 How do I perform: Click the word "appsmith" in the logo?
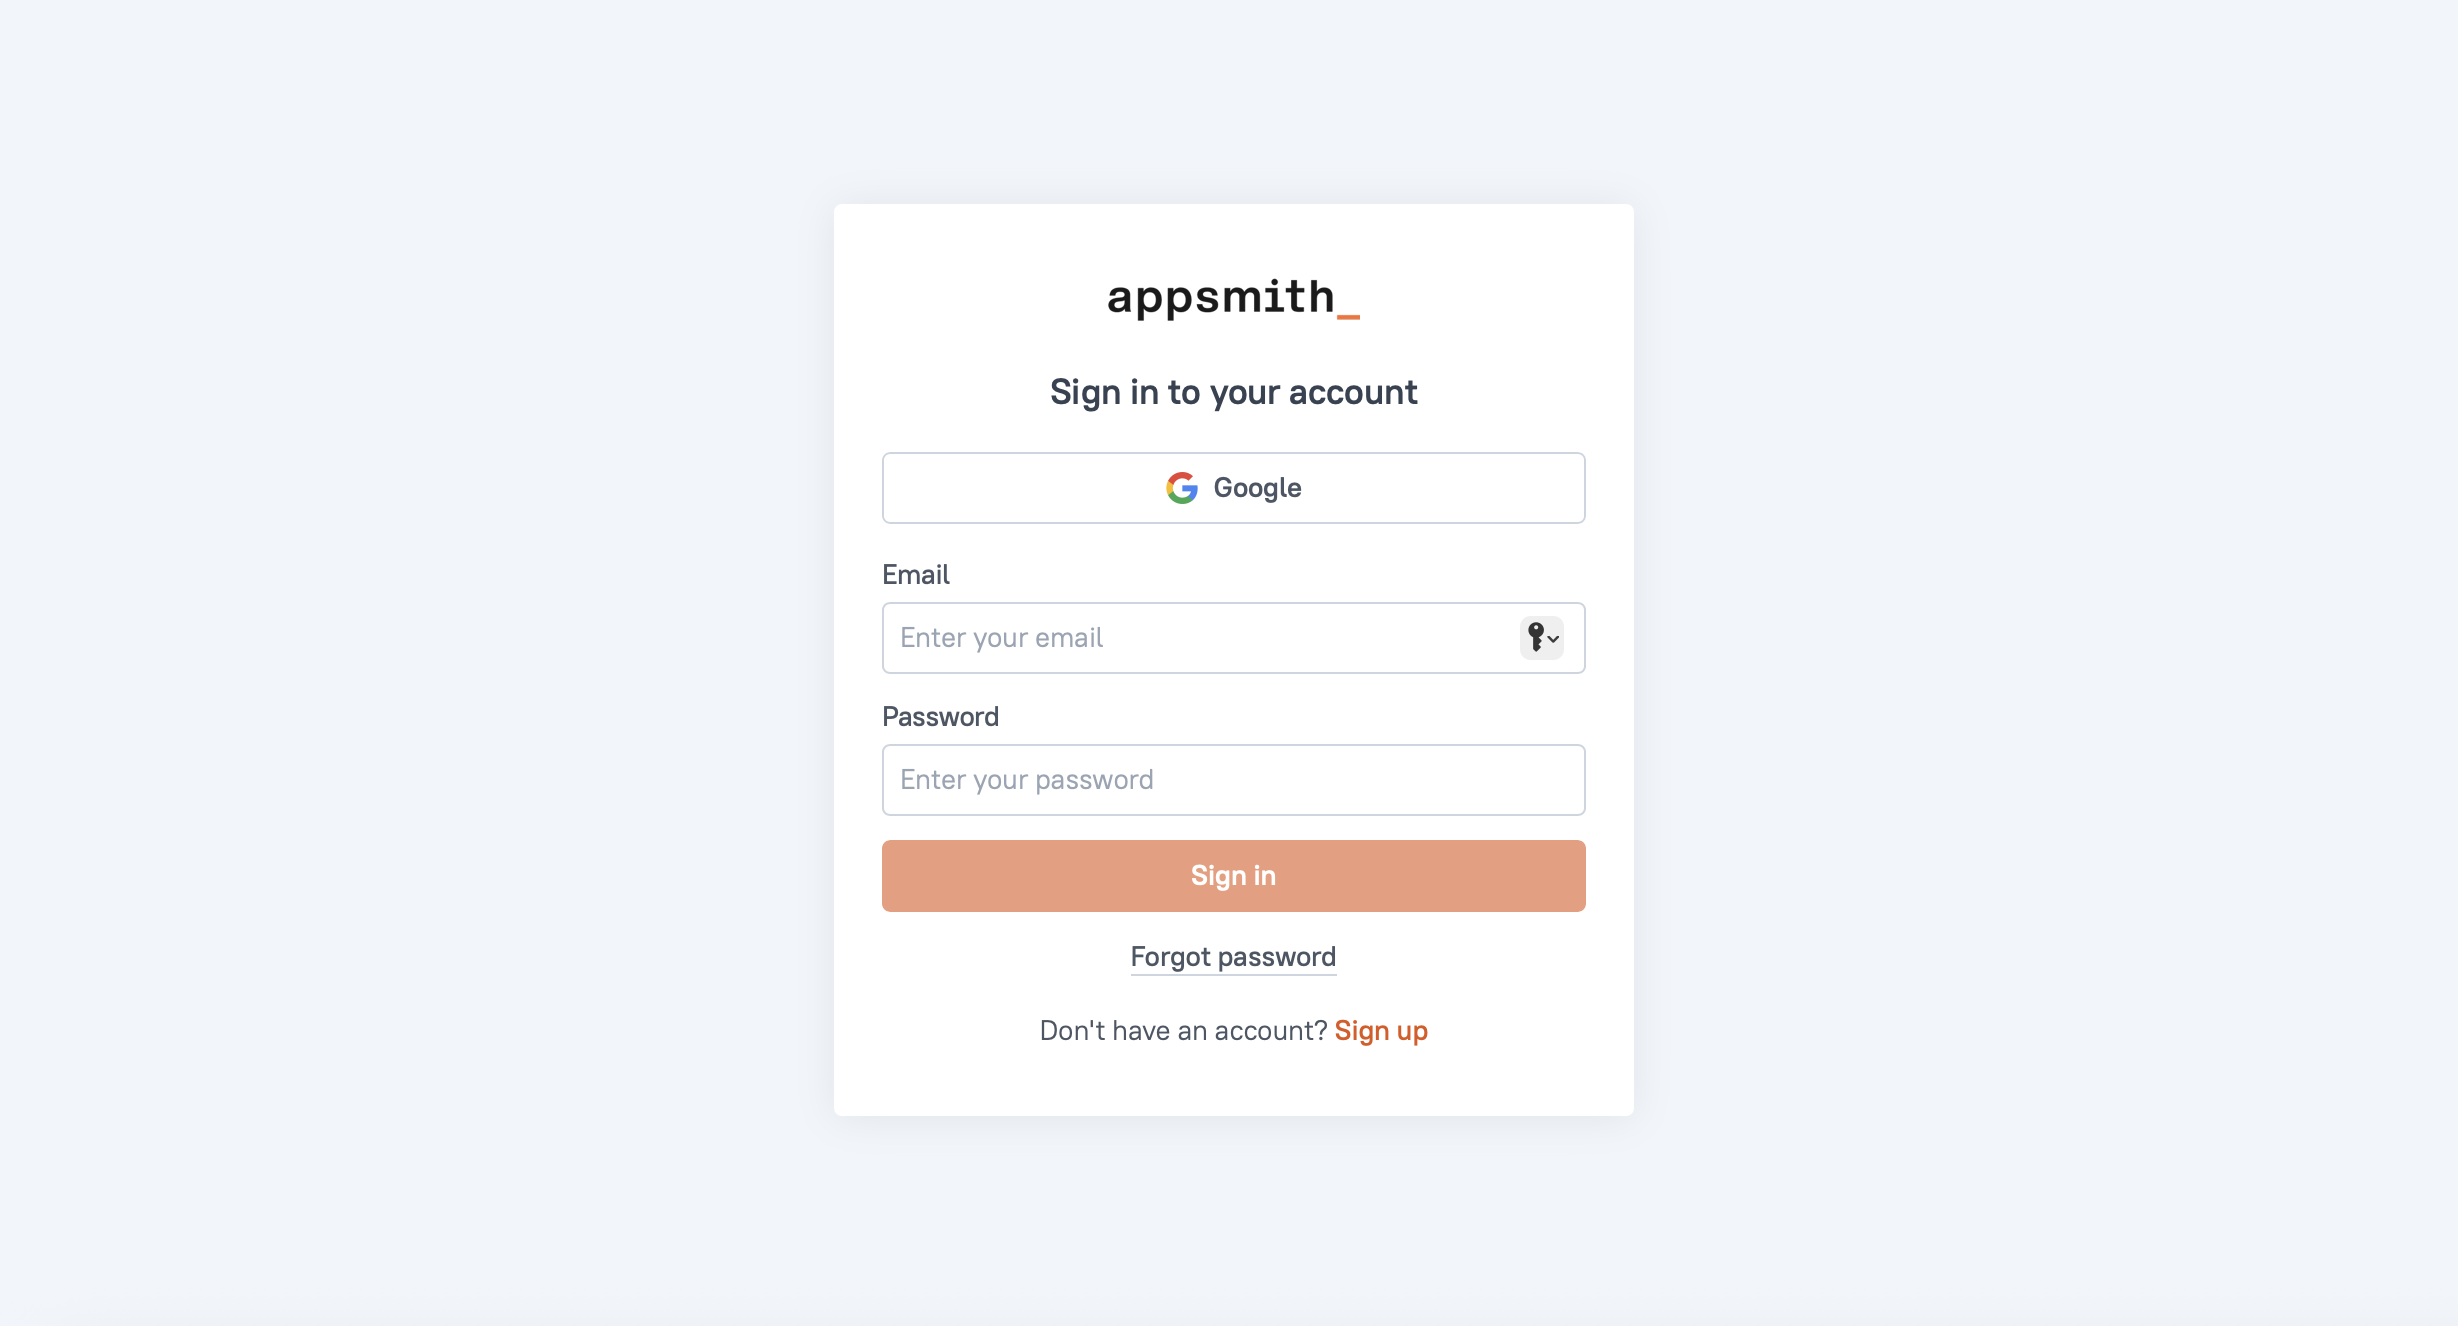click(x=1220, y=298)
